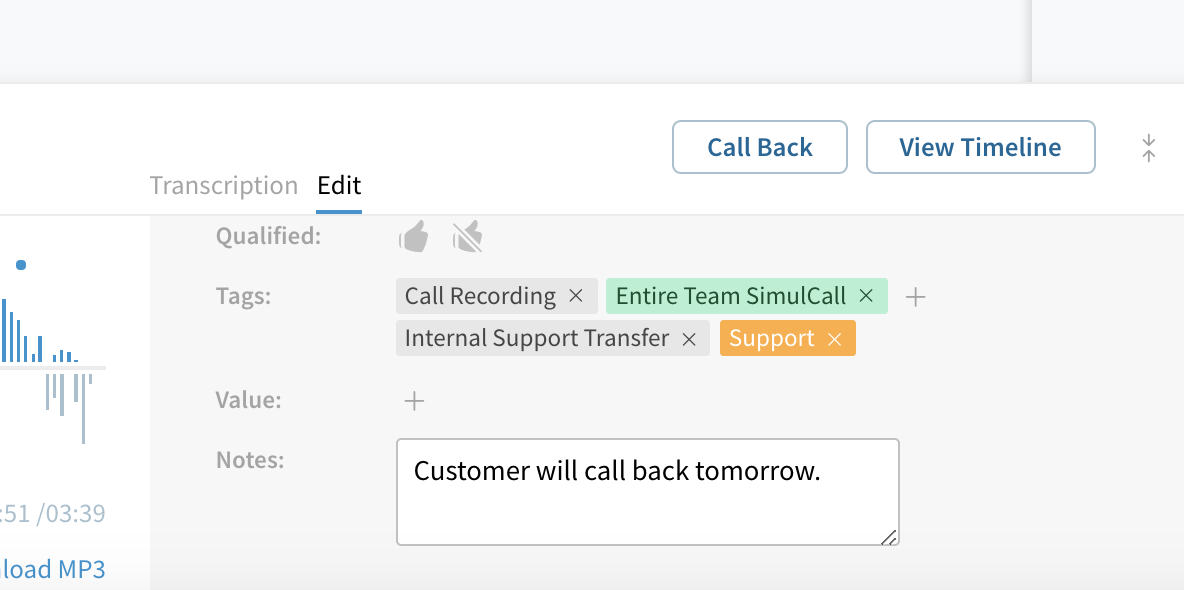Select the Support tag label
This screenshot has height=590, width=1184.
point(771,338)
